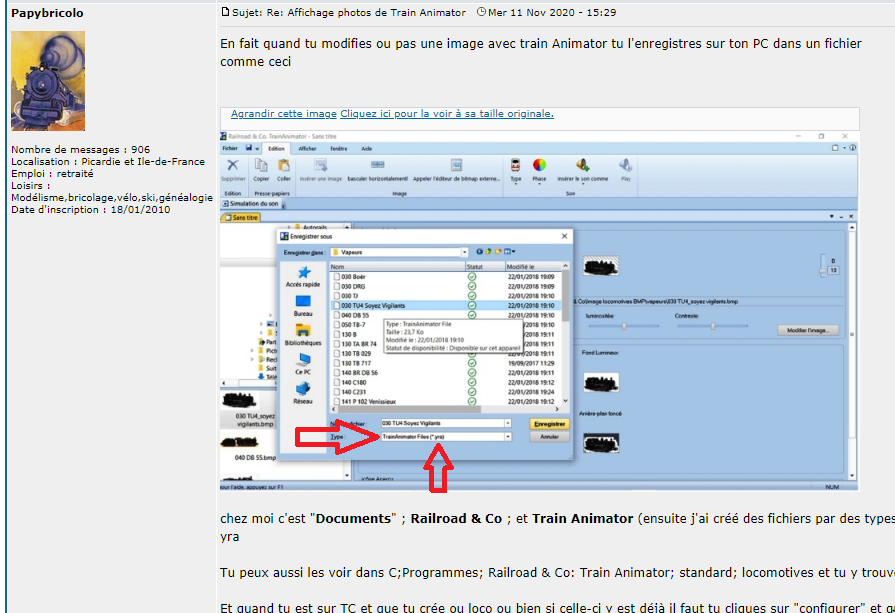Viewport: 895px width, 613px height.
Task: Switch to the Aide ribbon tab
Action: pos(366,148)
